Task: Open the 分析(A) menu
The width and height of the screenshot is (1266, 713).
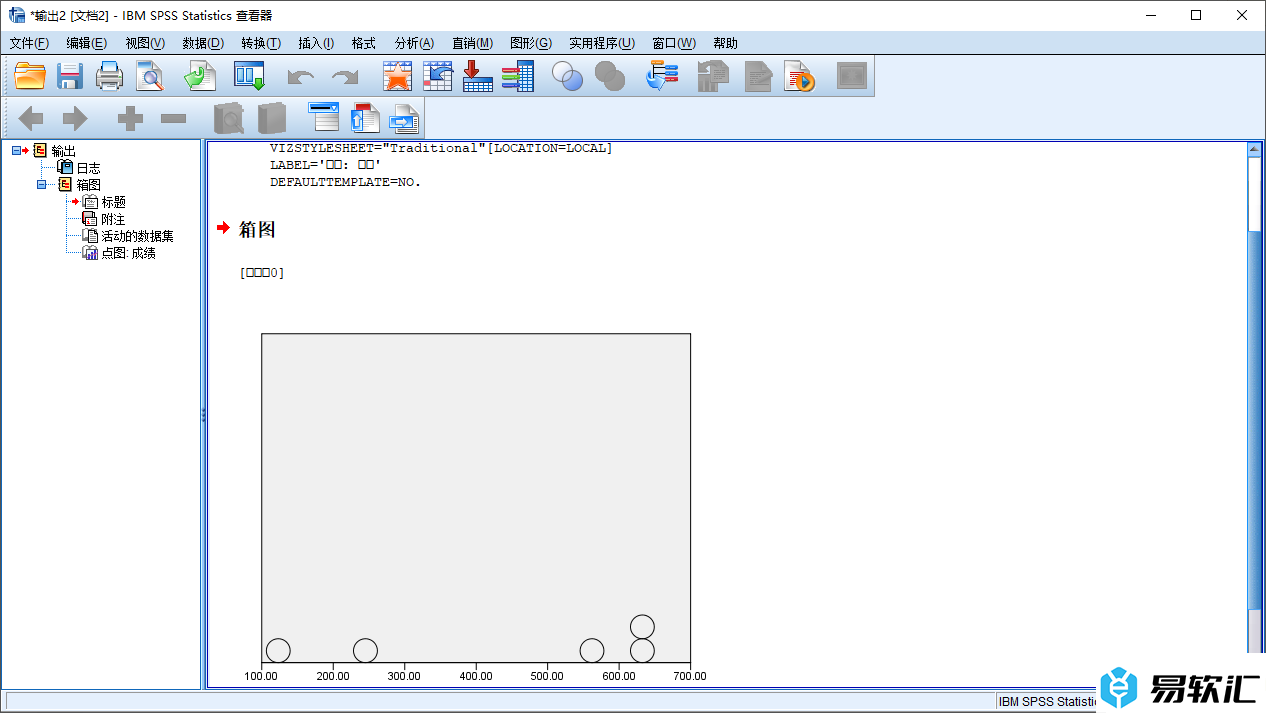Action: 414,43
